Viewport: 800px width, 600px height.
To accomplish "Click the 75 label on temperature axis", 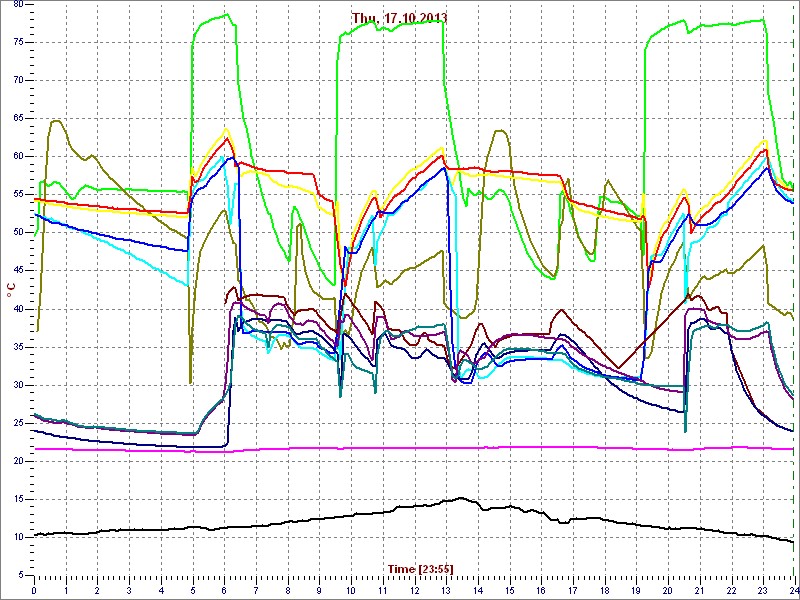I will coord(17,42).
